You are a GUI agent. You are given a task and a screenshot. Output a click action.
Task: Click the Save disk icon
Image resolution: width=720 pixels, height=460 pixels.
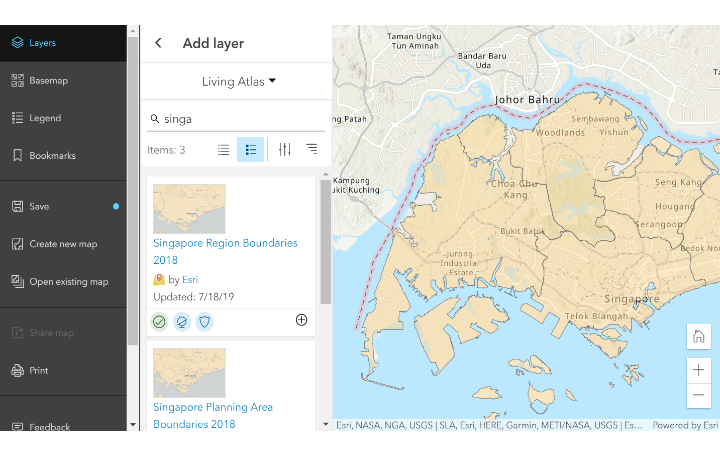(x=17, y=207)
